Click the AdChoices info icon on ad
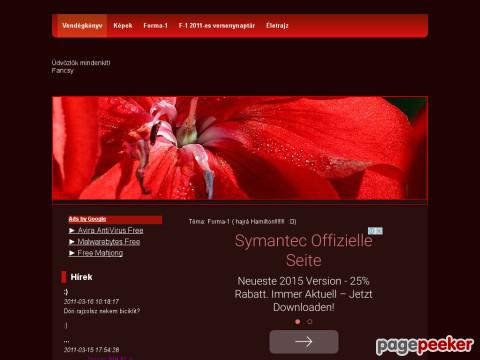Screen dimensions: 480x360 (x=375, y=231)
